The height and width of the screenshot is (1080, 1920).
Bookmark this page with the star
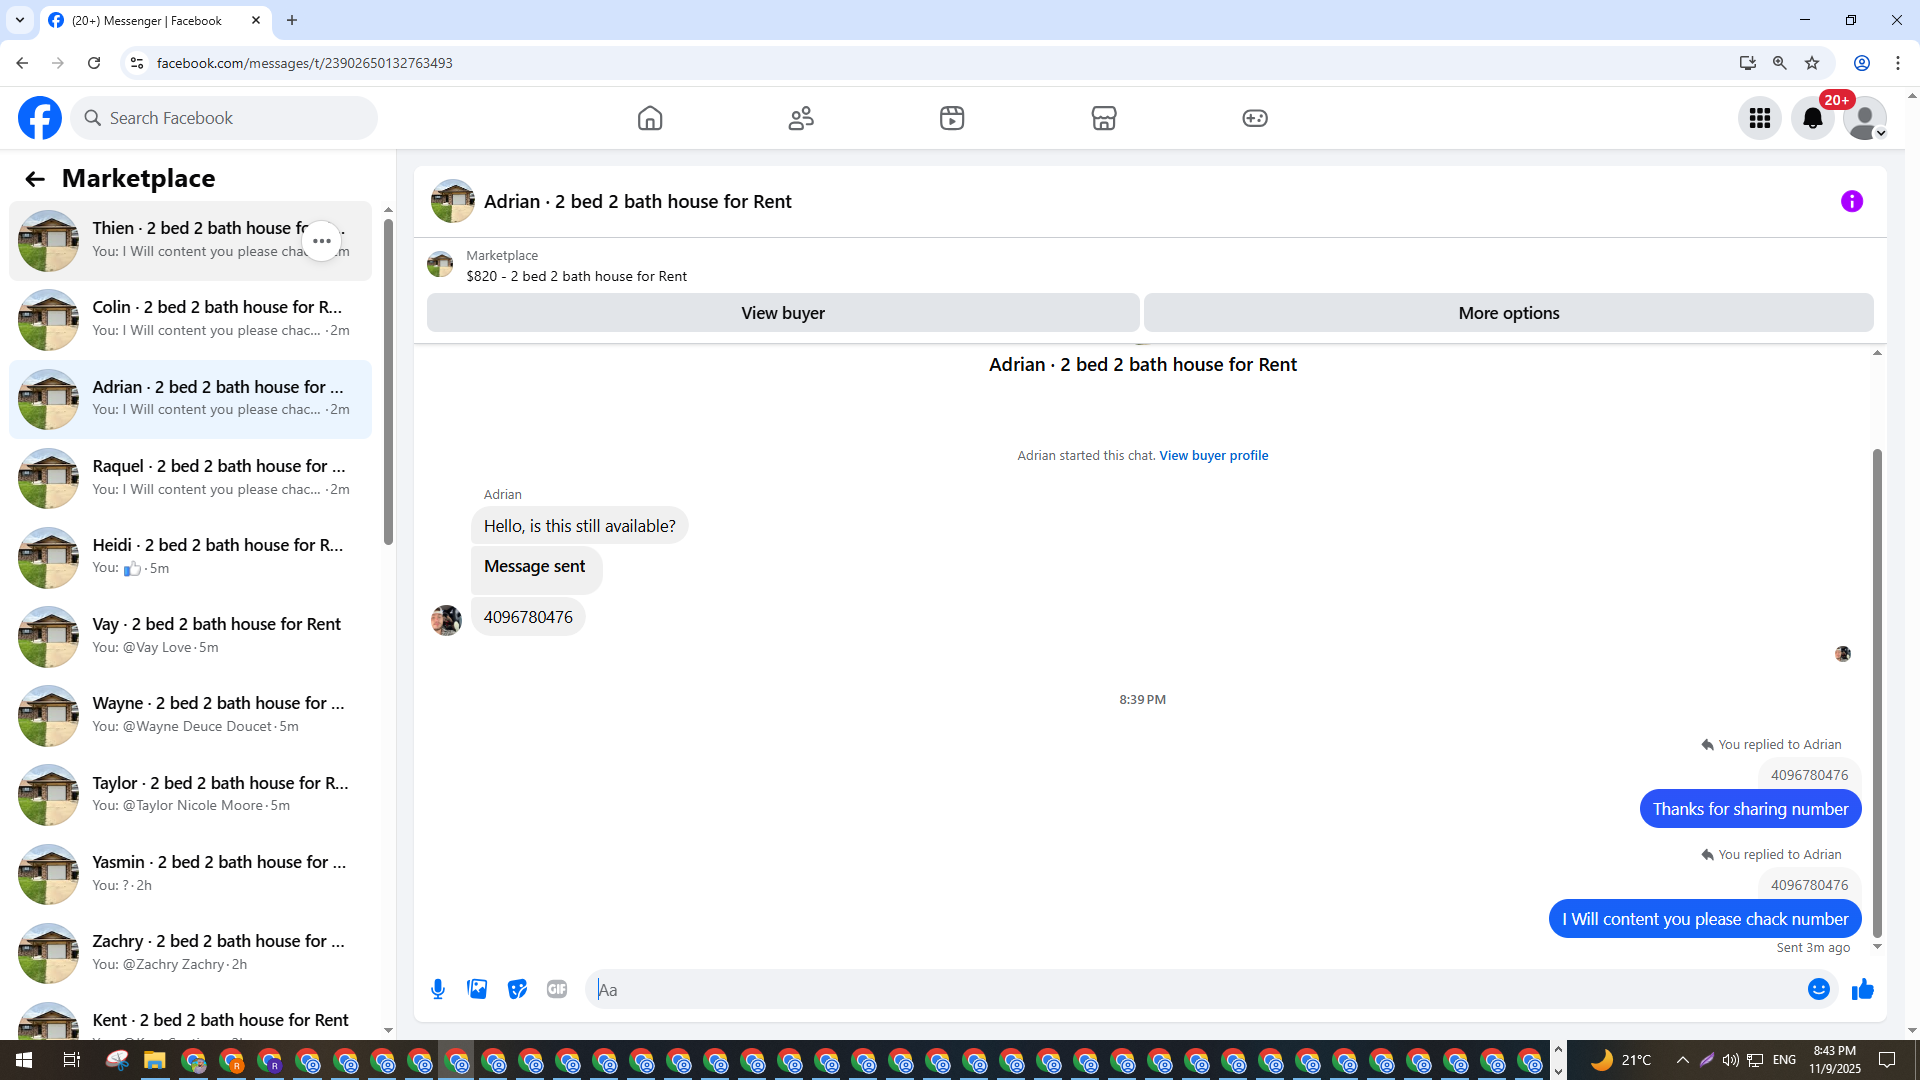(1812, 63)
